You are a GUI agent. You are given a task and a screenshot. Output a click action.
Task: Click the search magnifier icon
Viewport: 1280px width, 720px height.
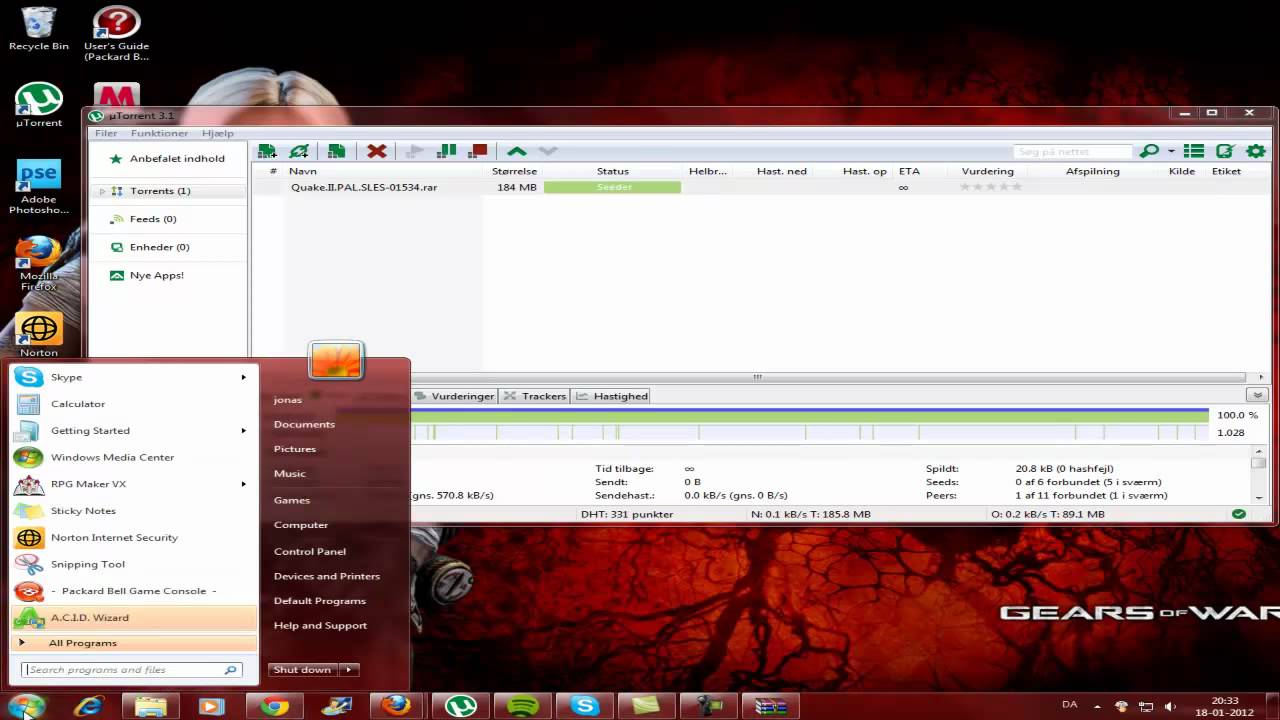click(x=1149, y=151)
